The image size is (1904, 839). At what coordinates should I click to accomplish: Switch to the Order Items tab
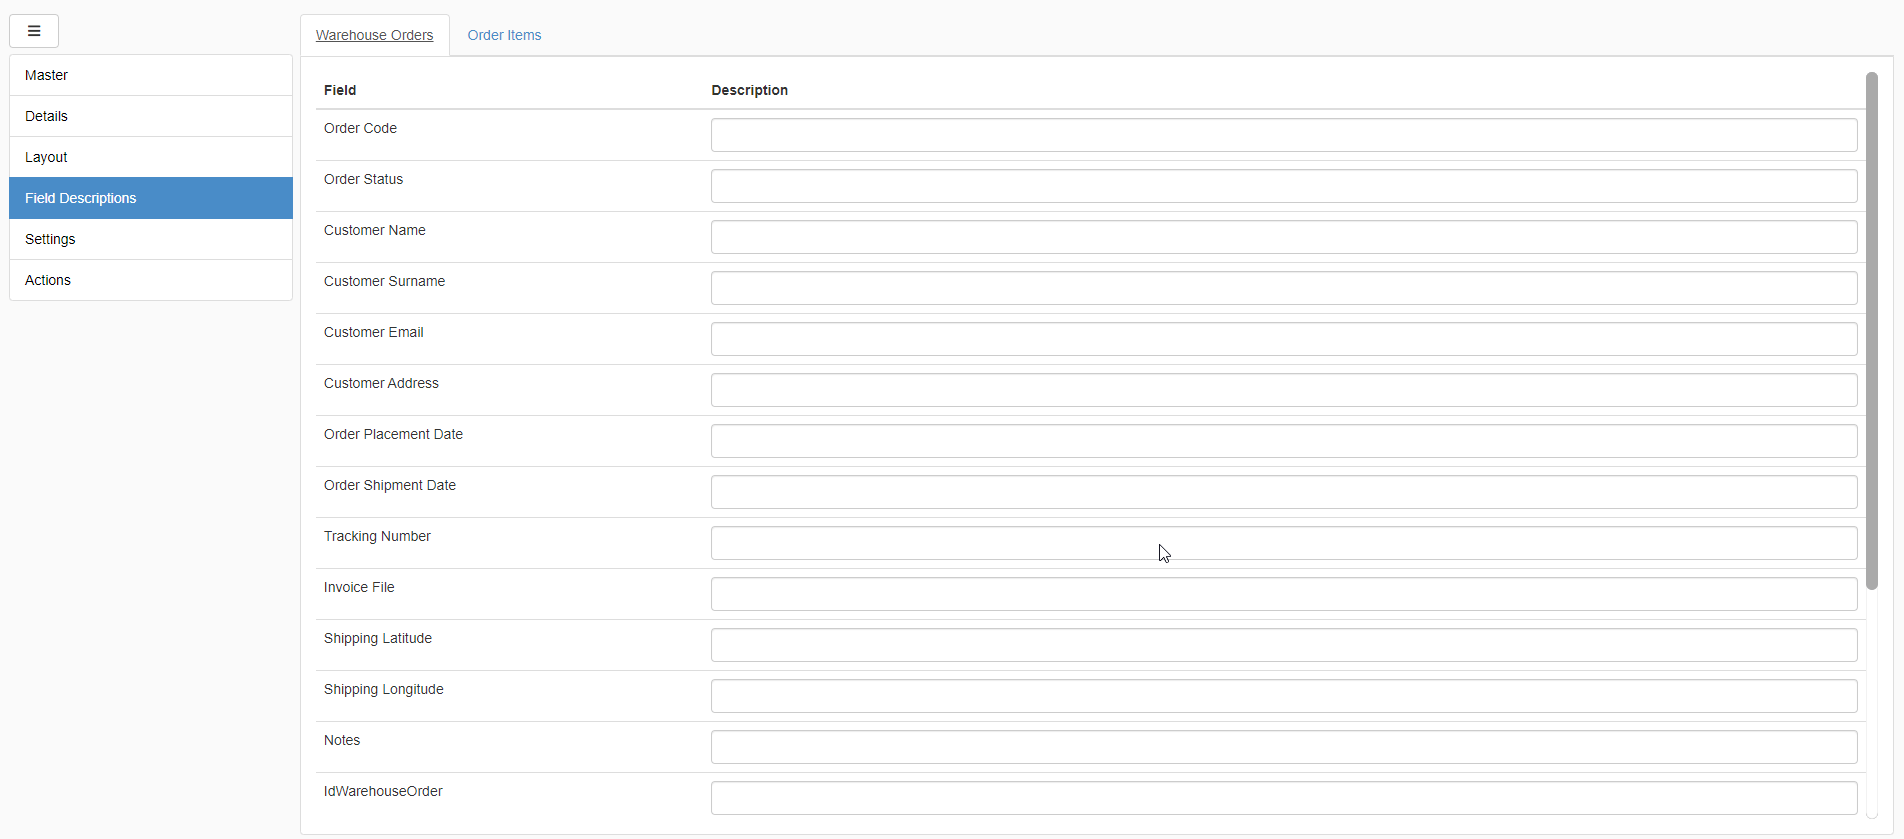click(504, 35)
